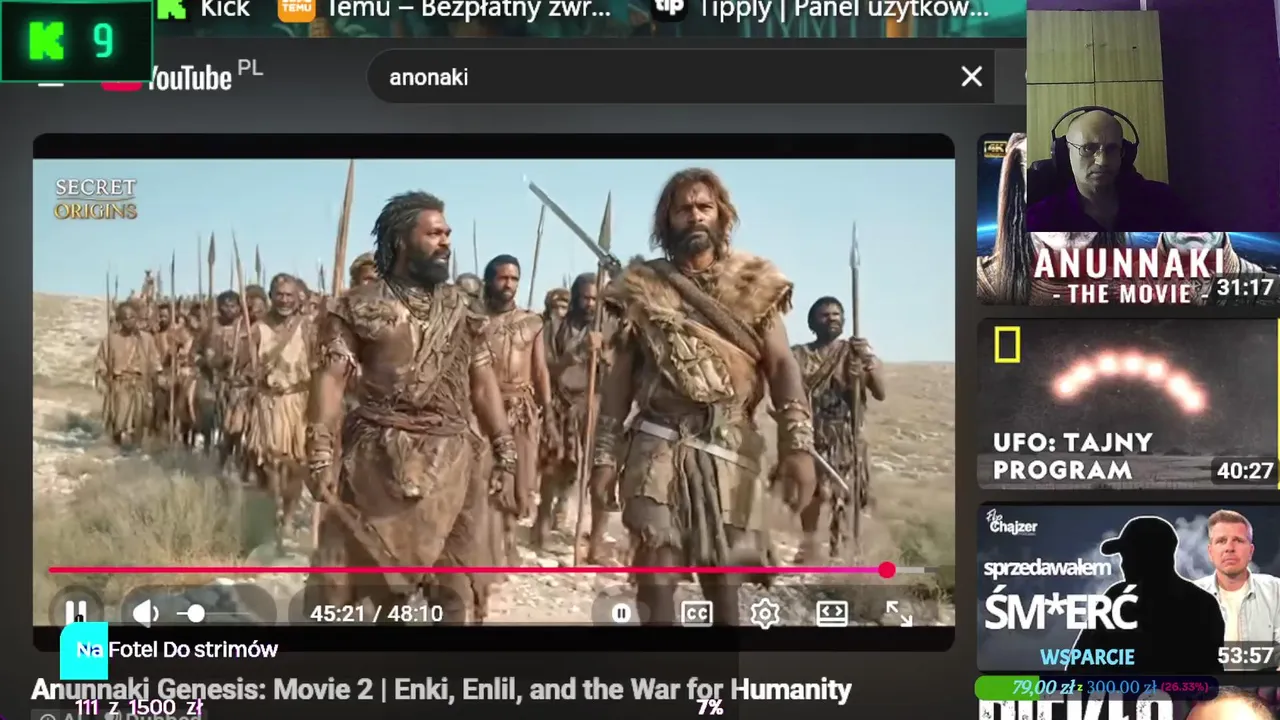
Task: Click the red video progress bar scrubber
Action: pos(887,570)
